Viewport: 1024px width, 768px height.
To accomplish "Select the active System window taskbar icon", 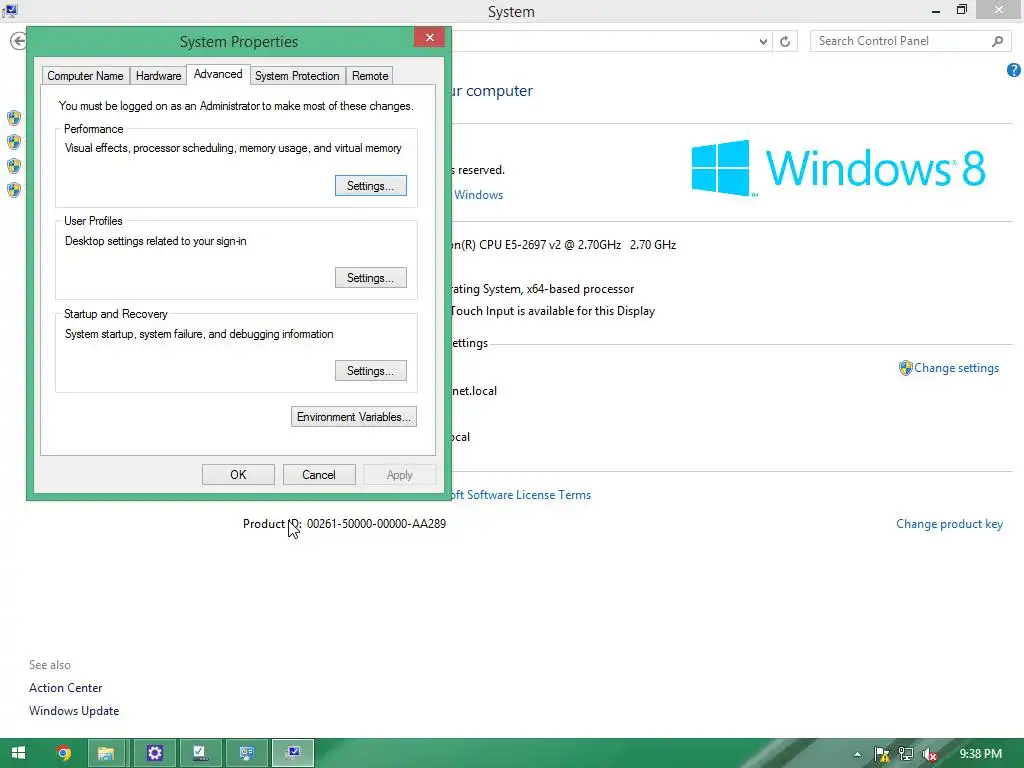I will coord(293,754).
